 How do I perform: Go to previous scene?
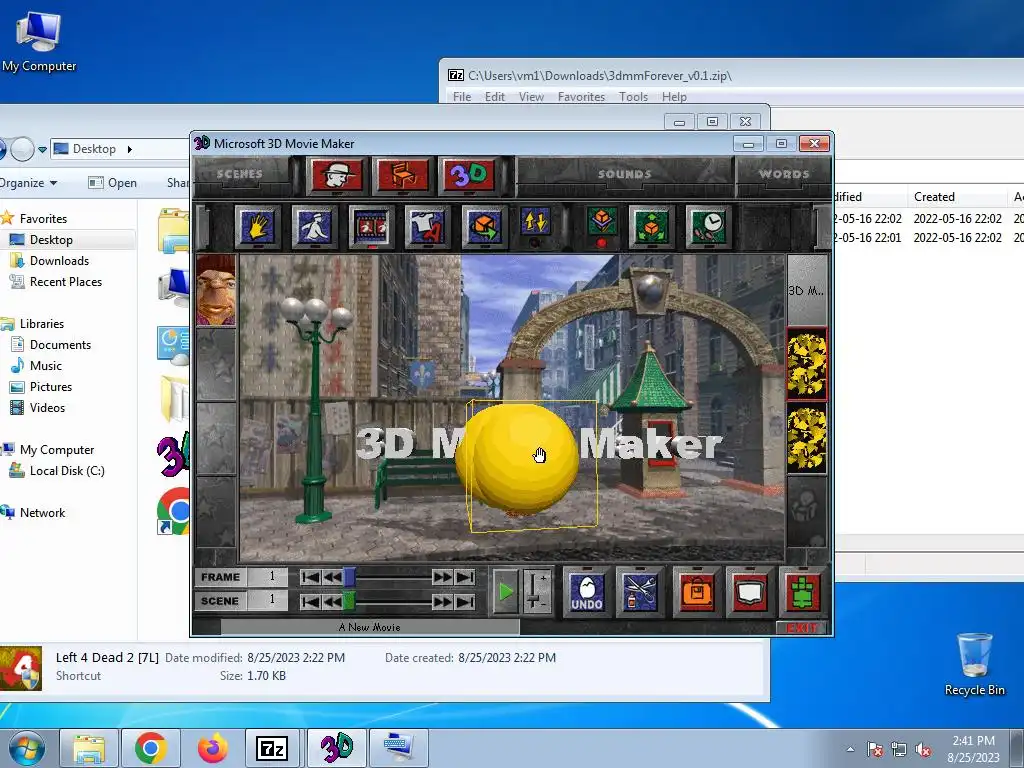pyautogui.click(x=332, y=601)
